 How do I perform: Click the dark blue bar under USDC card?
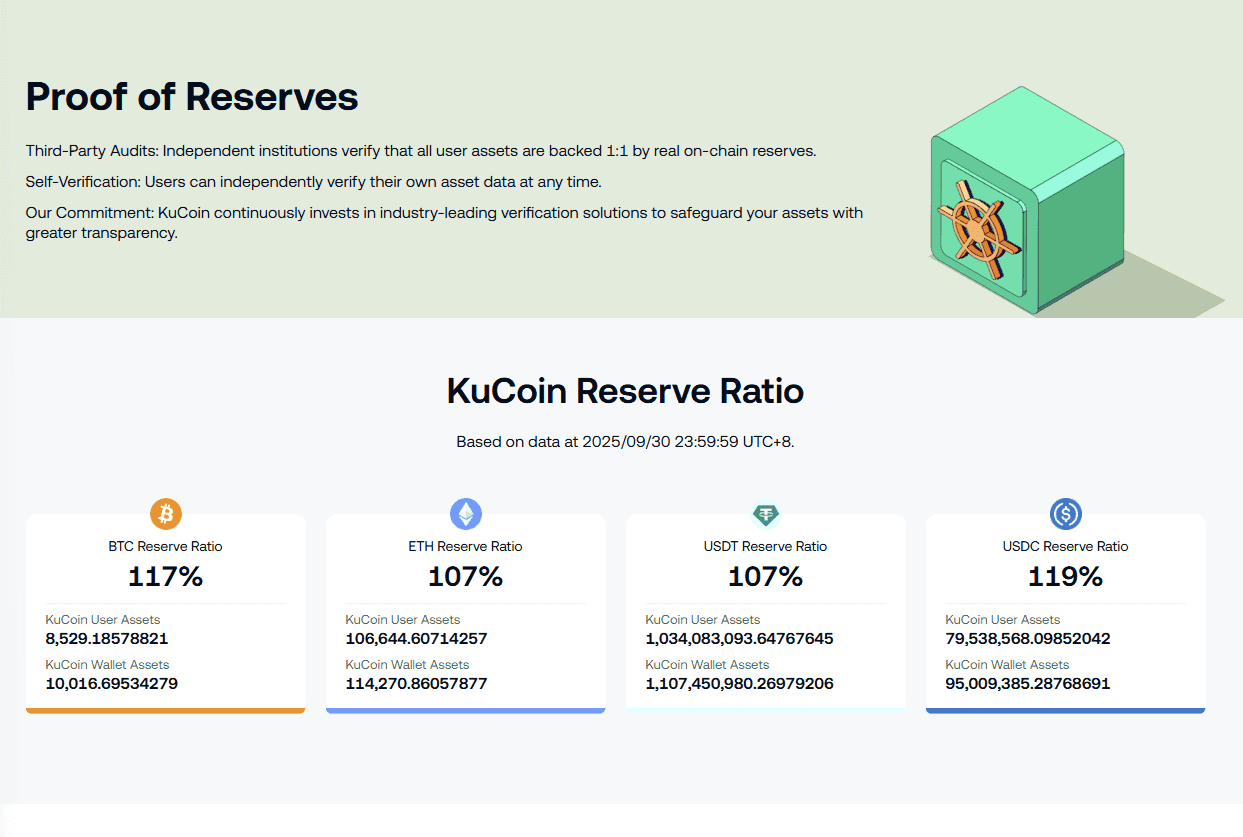[1066, 710]
